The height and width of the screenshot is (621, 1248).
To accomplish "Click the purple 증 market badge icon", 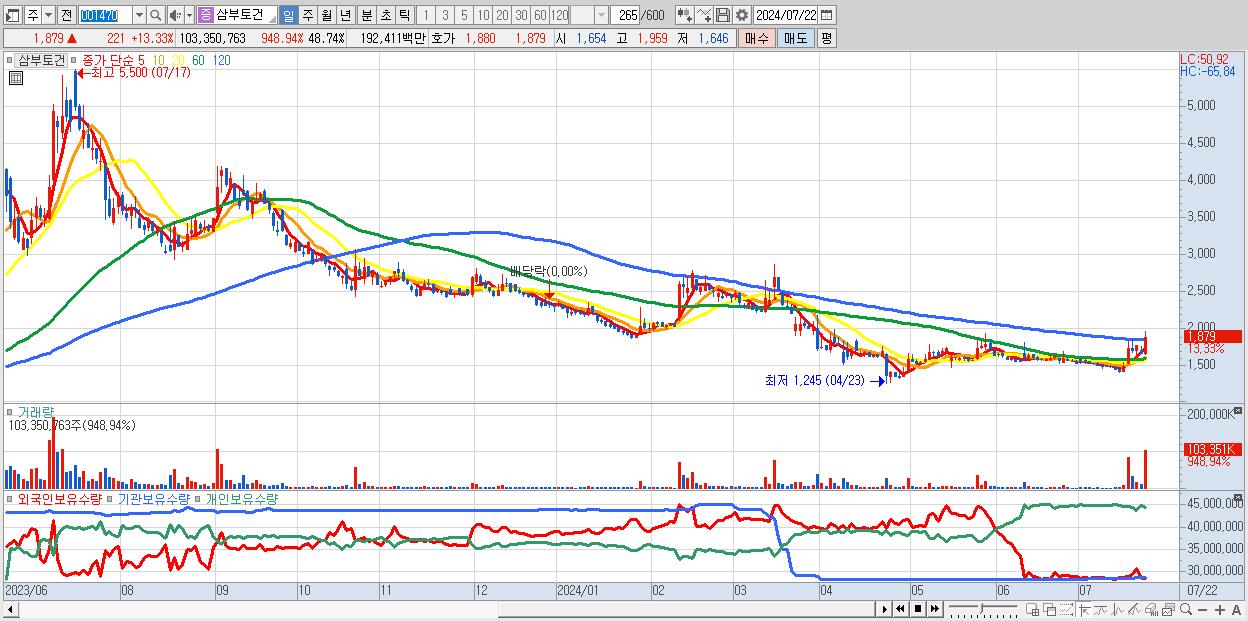I will click(205, 16).
